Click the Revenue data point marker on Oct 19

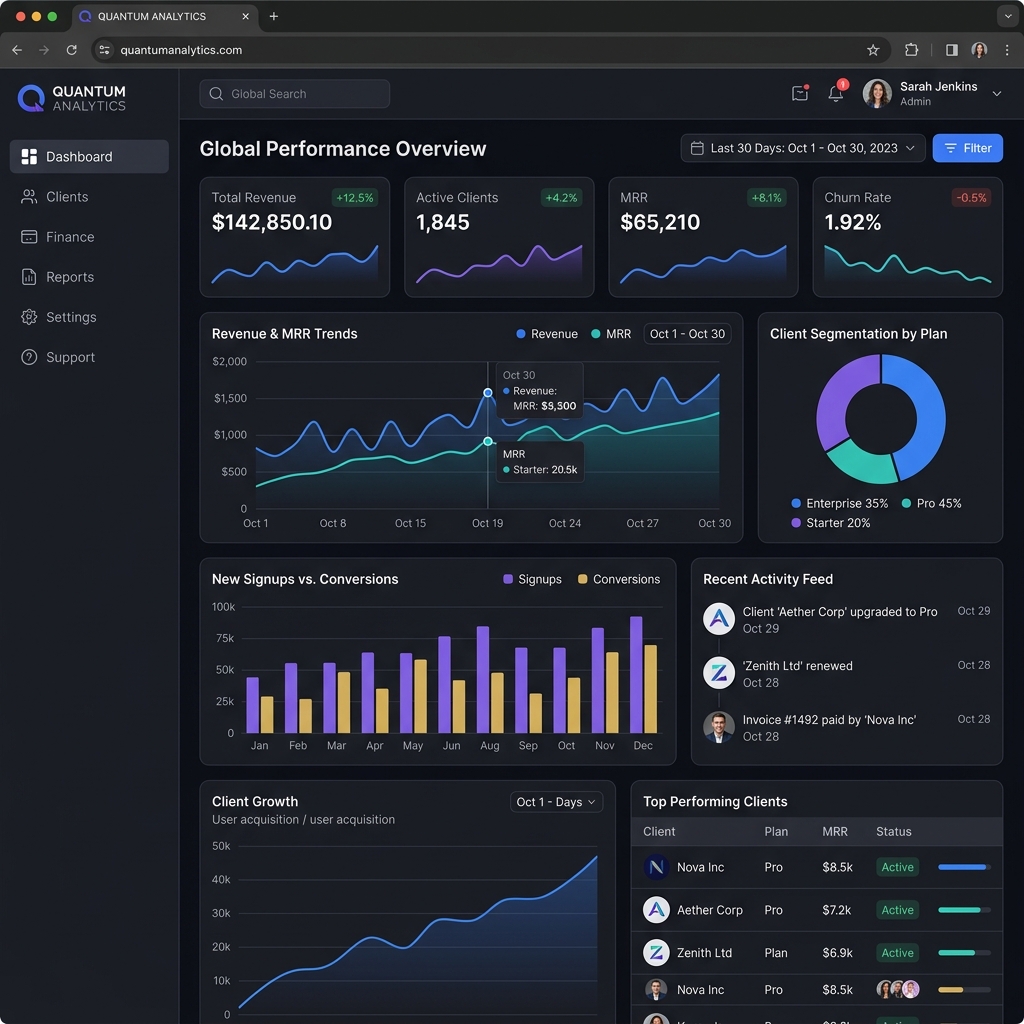(x=488, y=392)
